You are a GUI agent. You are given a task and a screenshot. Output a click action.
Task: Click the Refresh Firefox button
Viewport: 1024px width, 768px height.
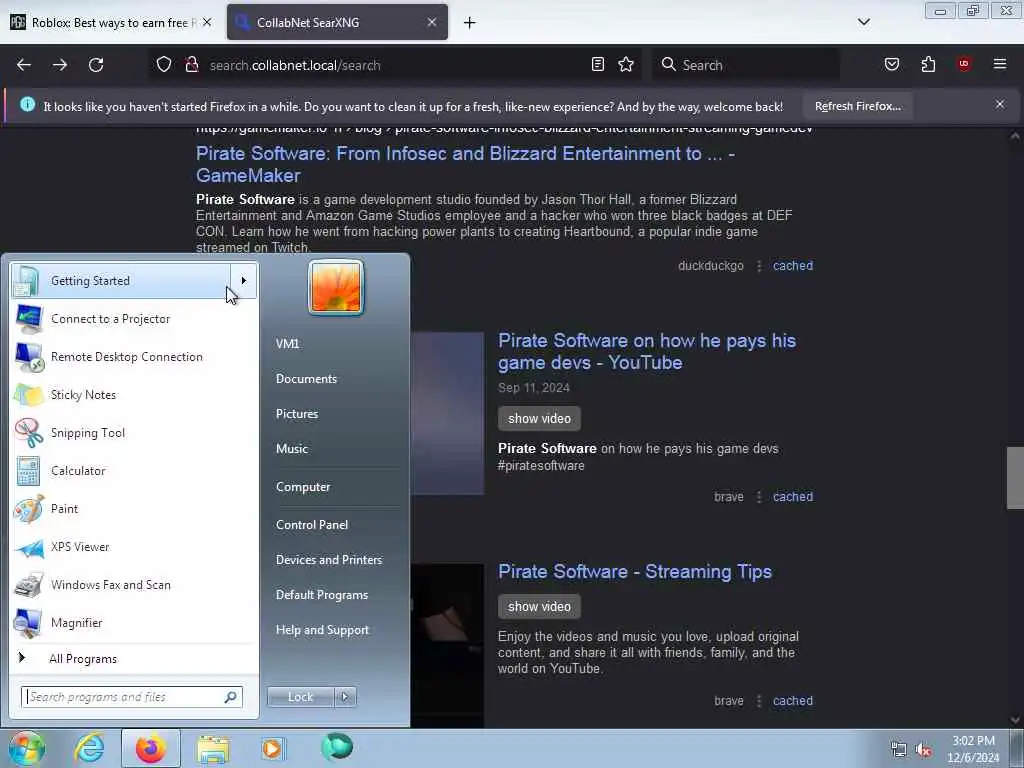[x=857, y=106]
